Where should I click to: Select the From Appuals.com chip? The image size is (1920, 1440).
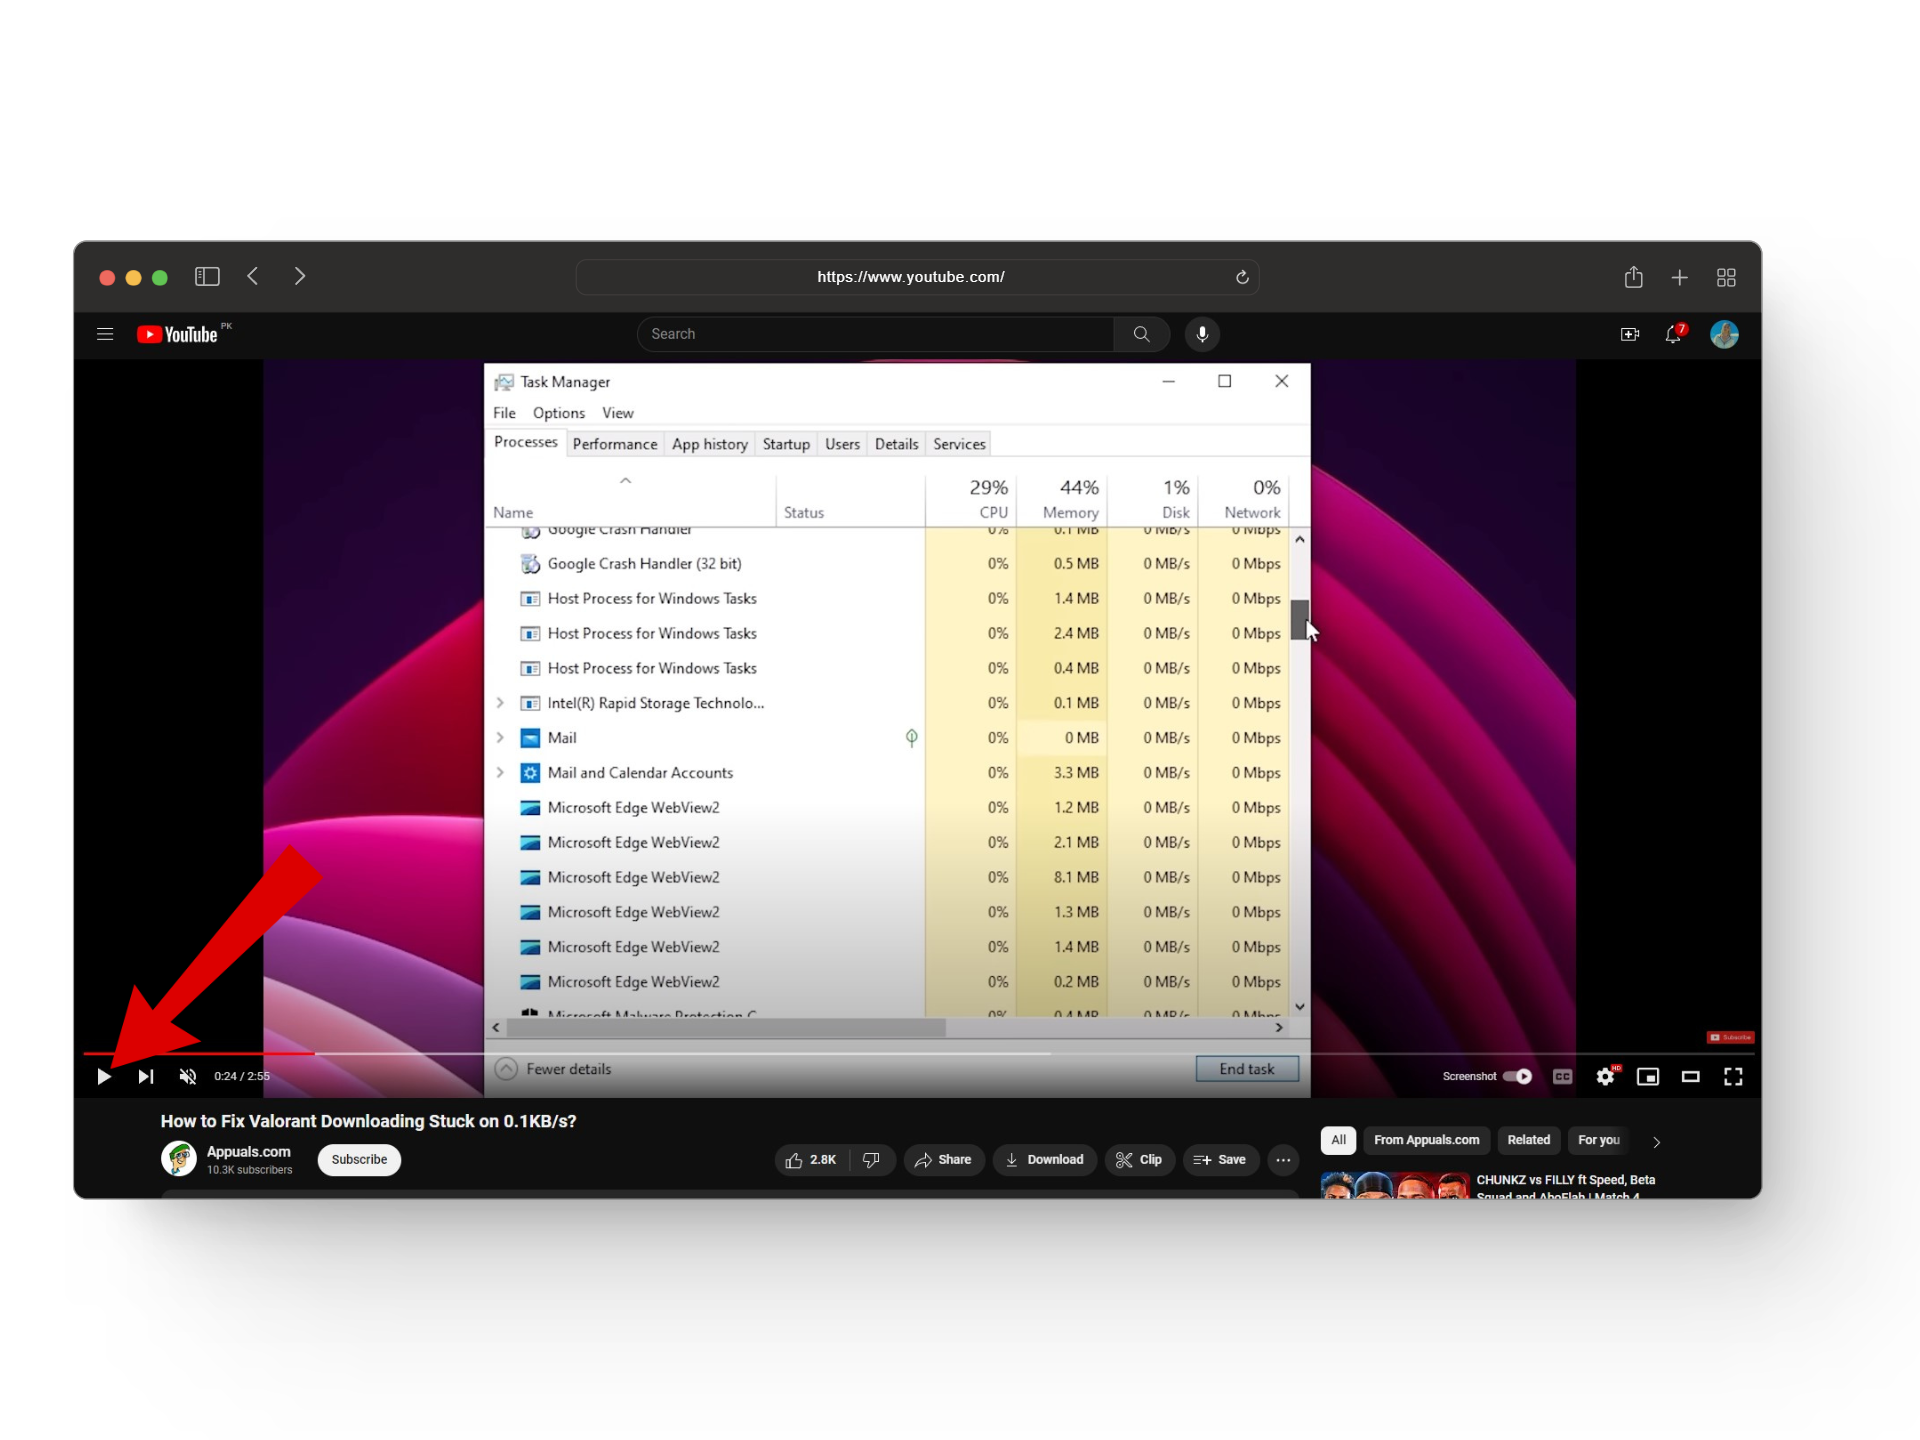pos(1426,1140)
